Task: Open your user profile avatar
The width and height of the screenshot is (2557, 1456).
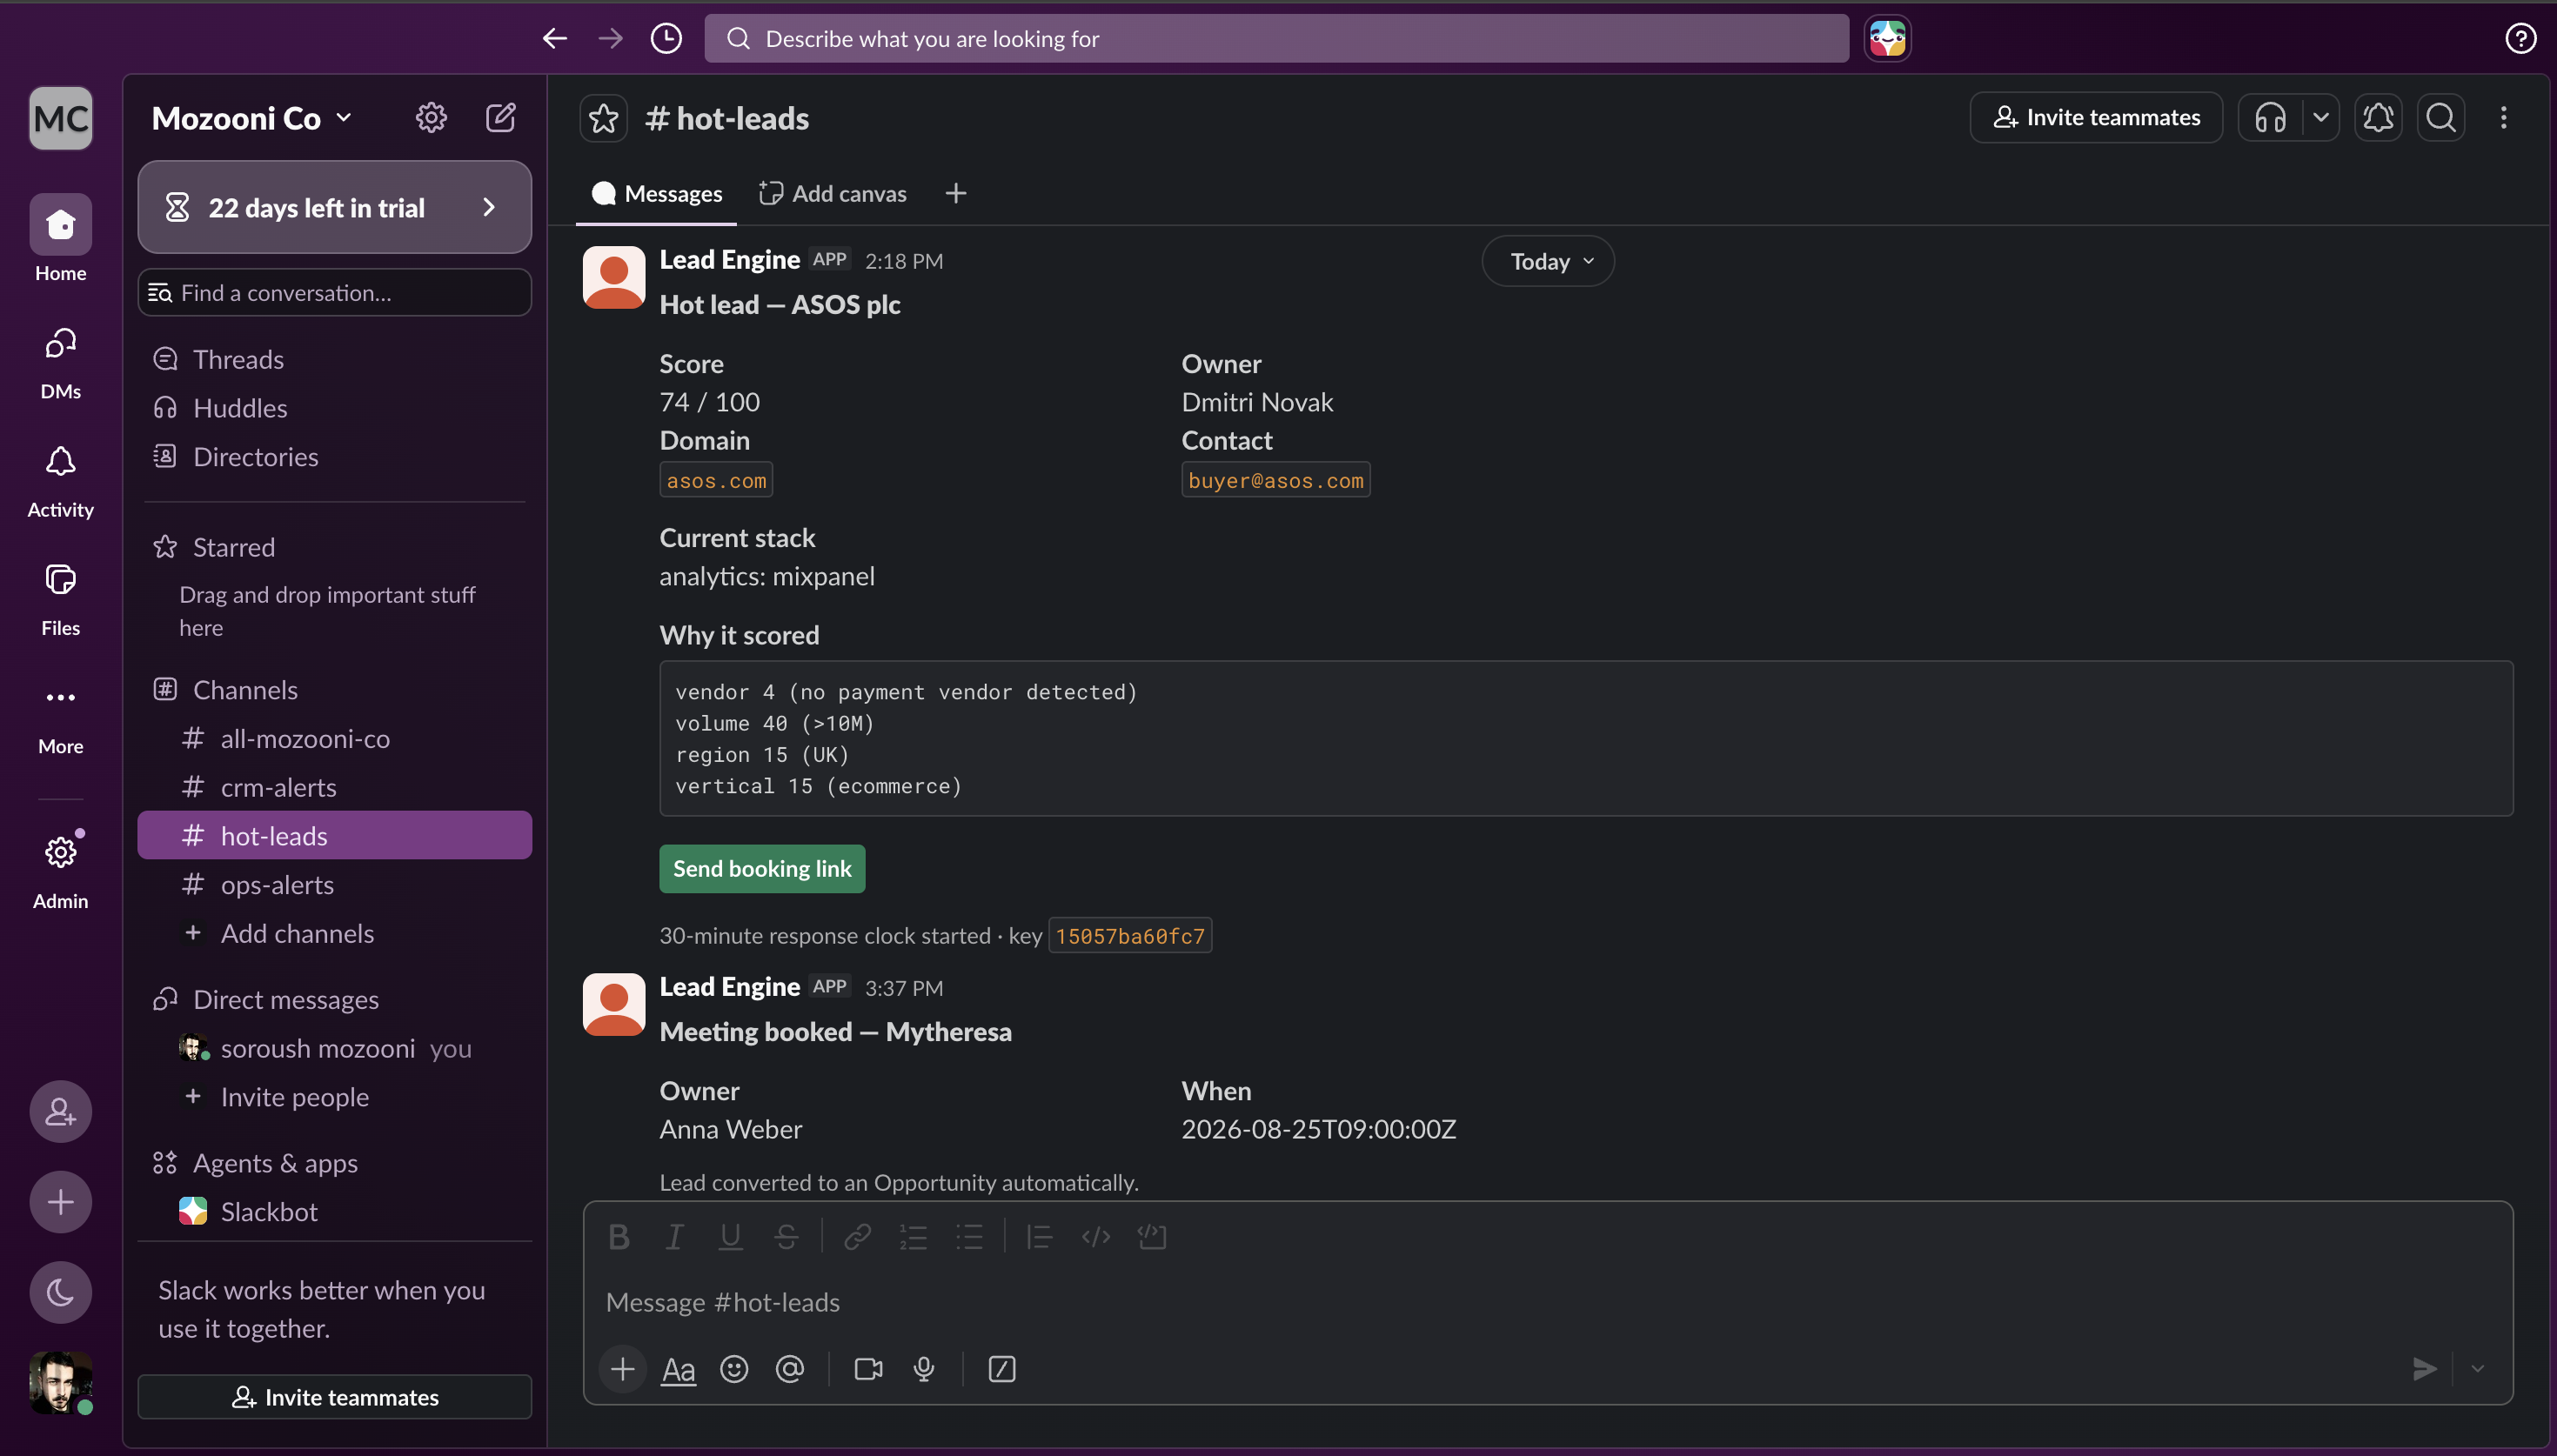Action: click(x=61, y=1382)
